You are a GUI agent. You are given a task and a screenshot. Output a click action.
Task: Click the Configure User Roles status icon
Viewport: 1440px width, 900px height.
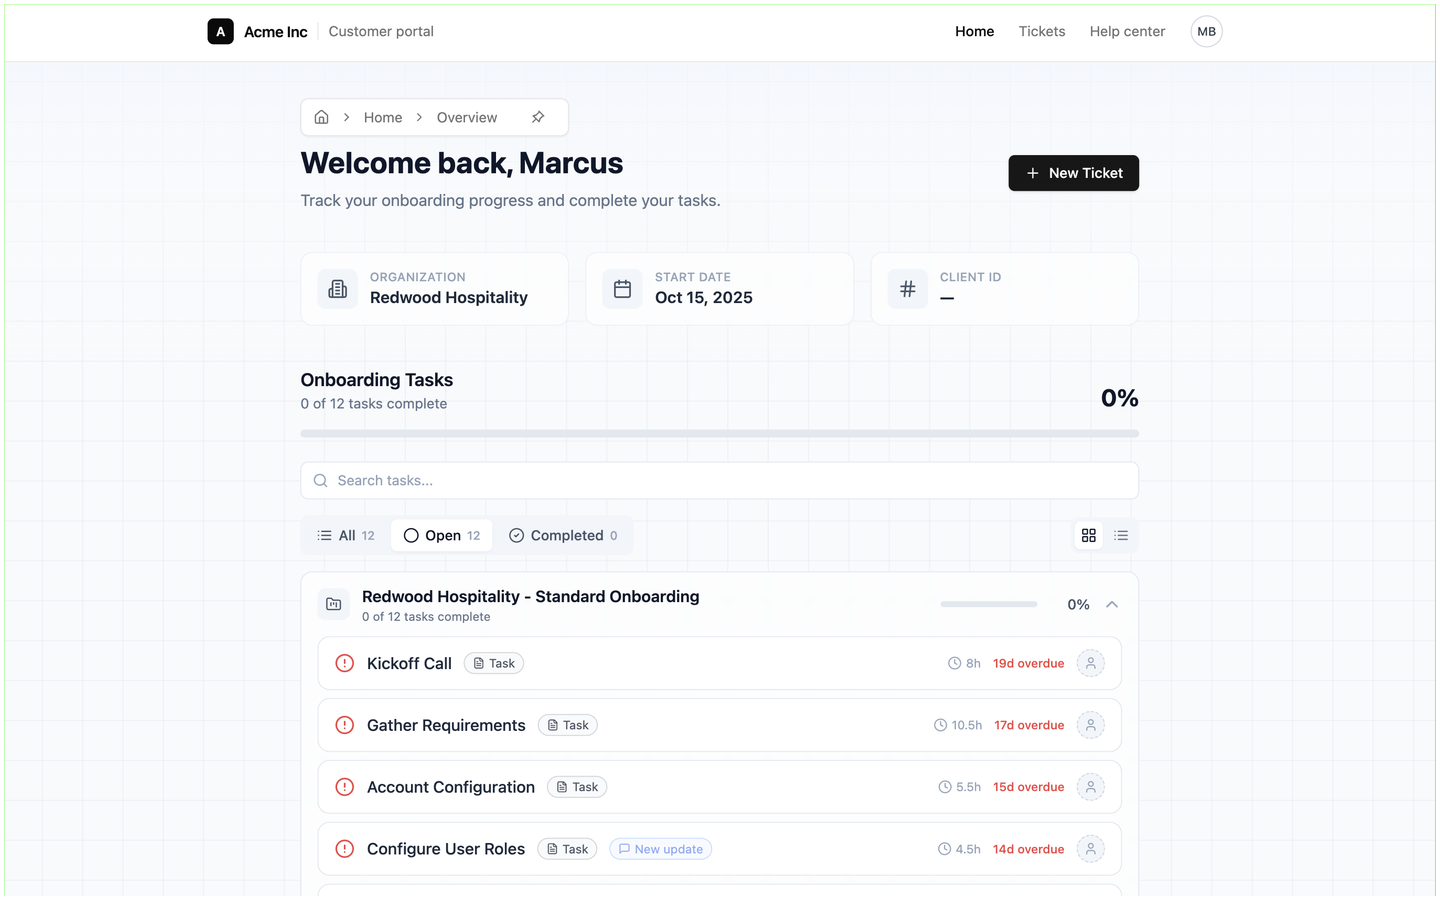coord(345,849)
